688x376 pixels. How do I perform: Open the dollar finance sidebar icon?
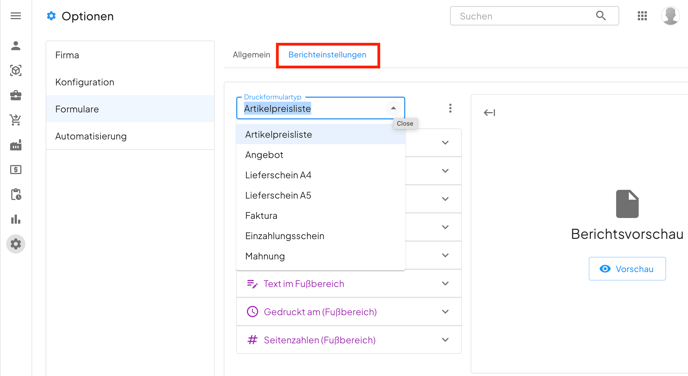[16, 169]
